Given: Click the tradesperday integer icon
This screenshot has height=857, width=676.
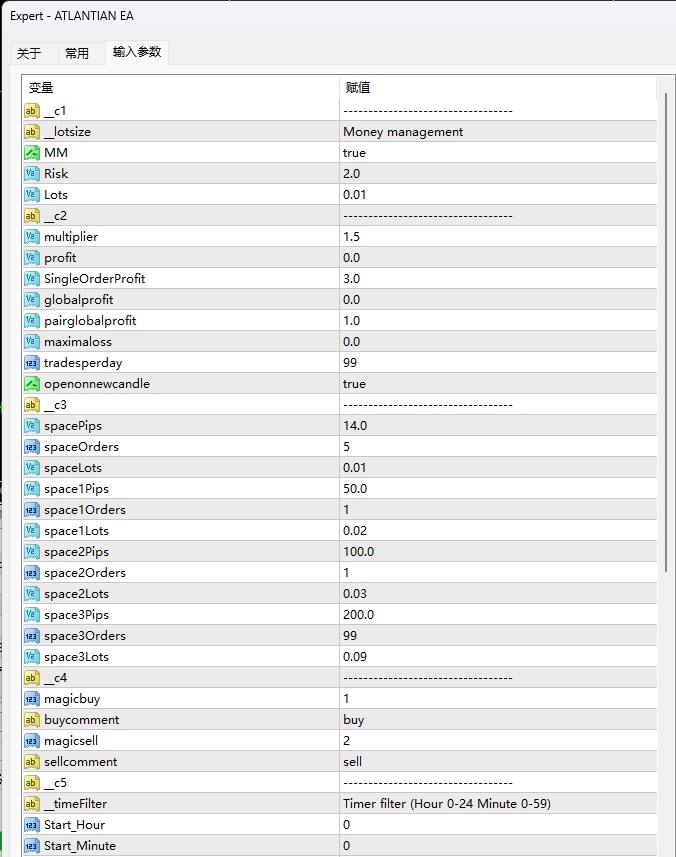Looking at the screenshot, I should [x=32, y=363].
